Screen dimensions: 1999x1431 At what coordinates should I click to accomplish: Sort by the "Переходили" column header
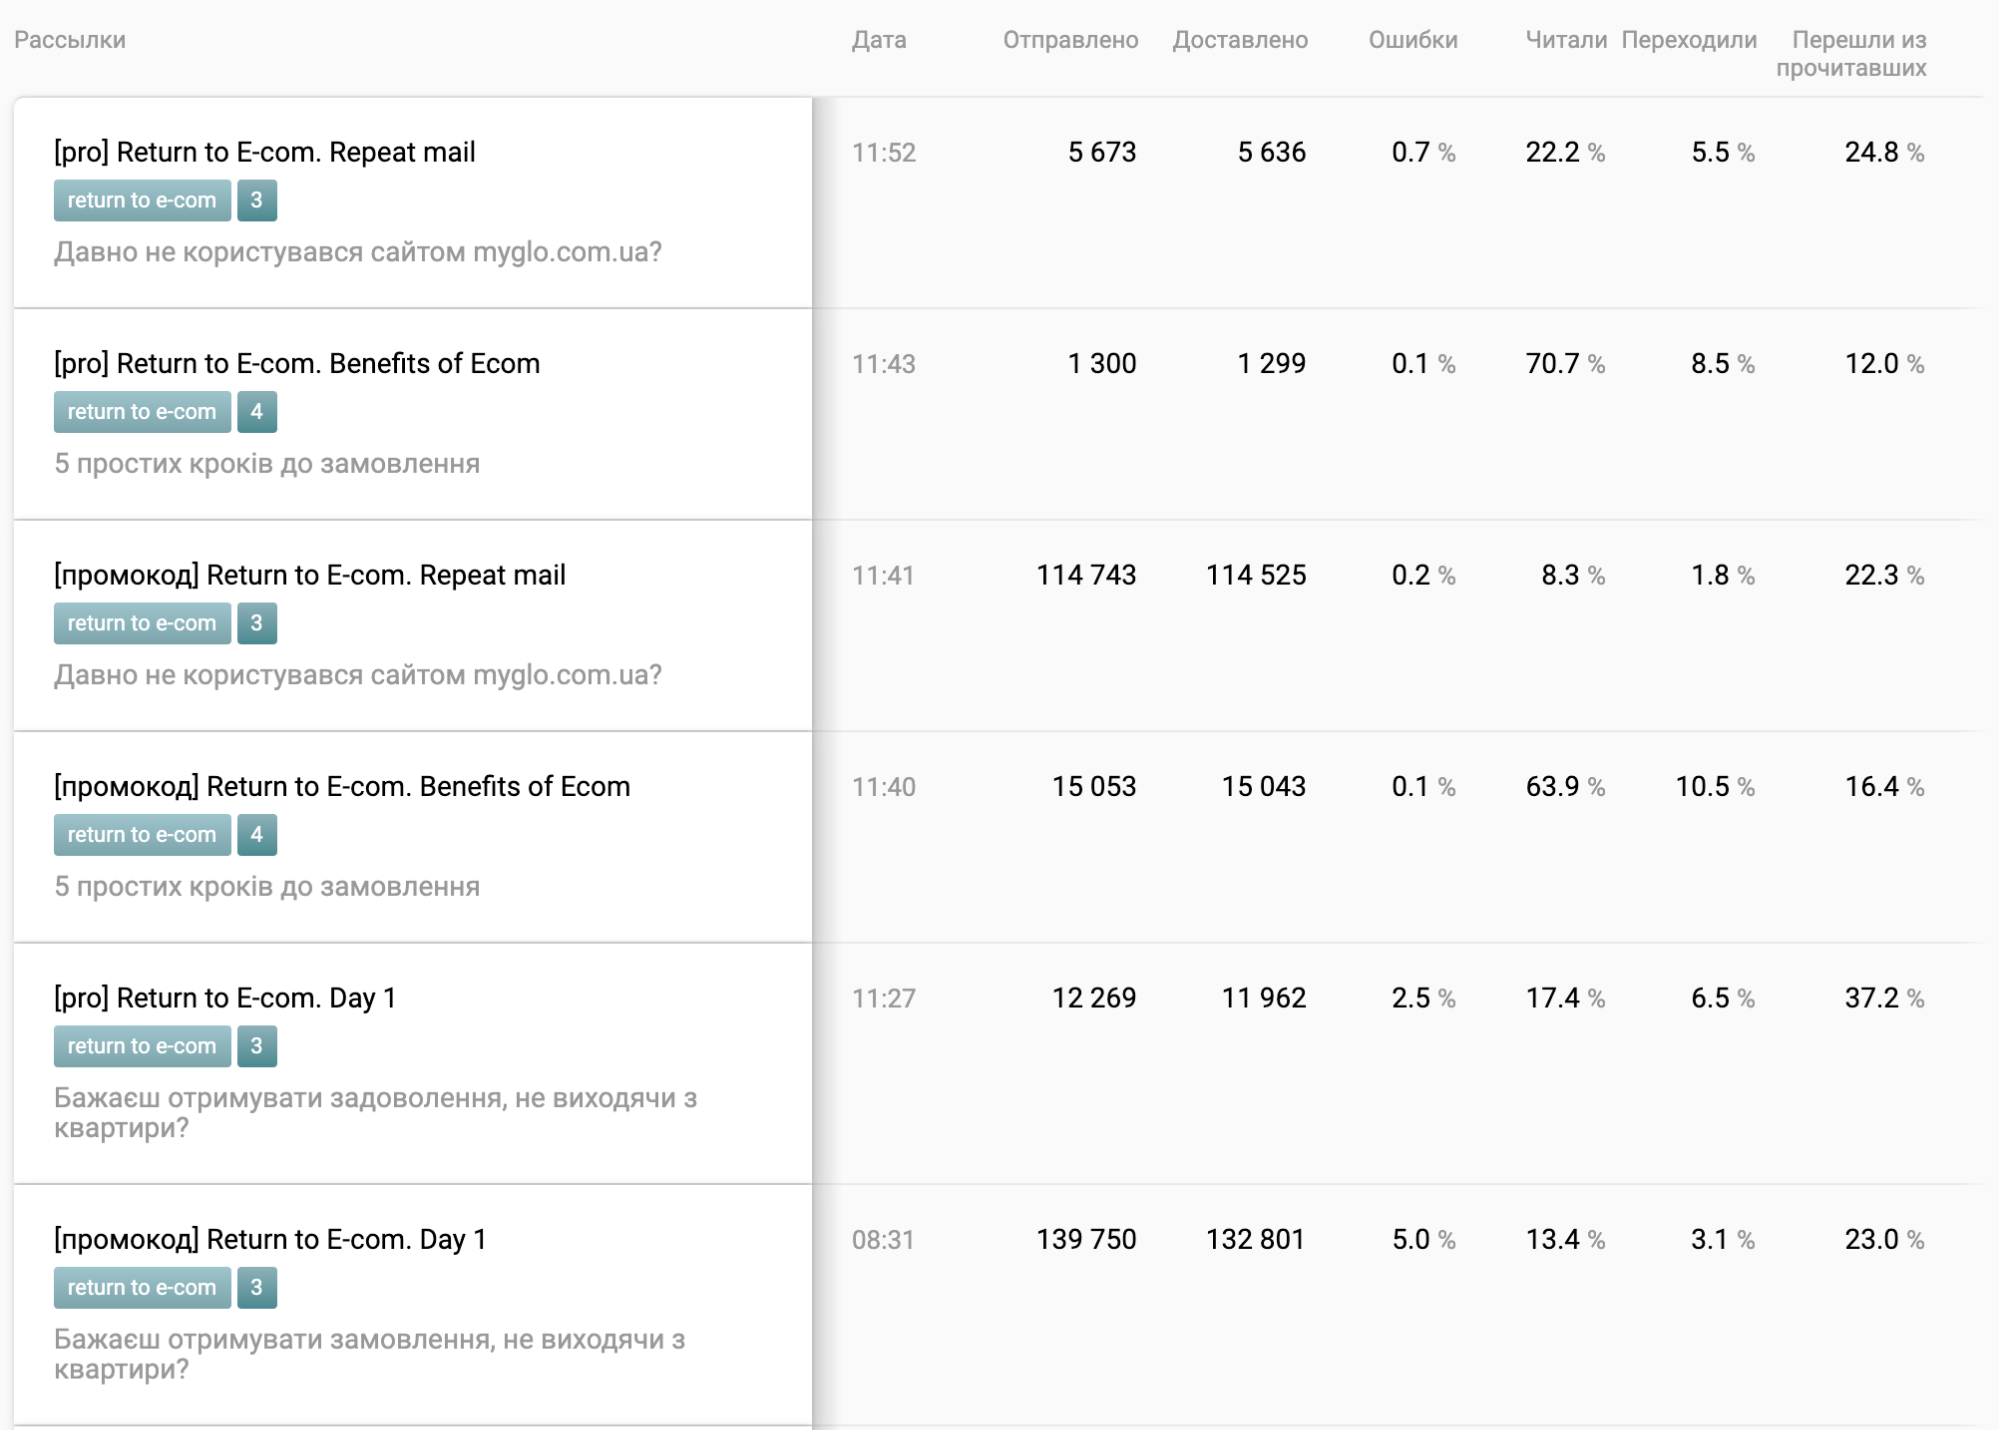click(x=1689, y=40)
